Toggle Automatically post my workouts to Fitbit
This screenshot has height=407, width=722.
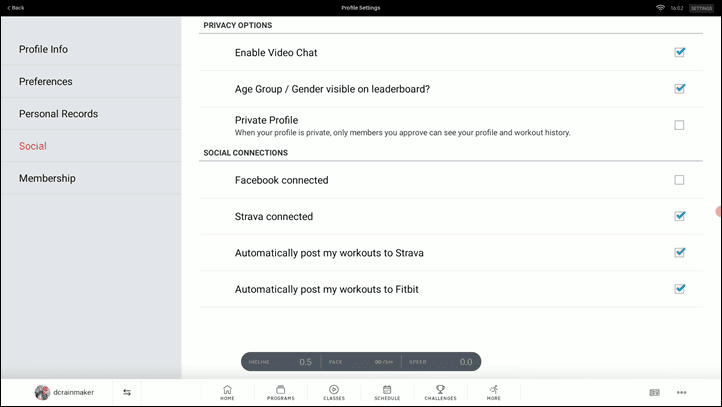point(679,289)
